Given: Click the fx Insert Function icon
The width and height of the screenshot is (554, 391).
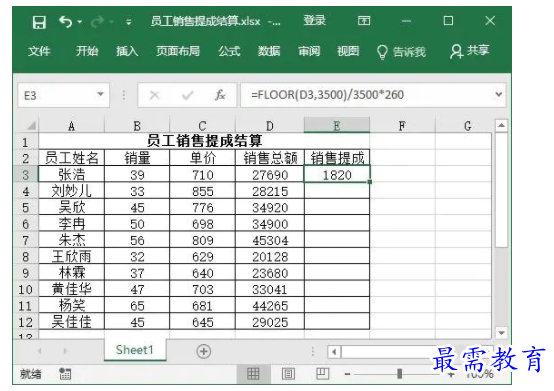Looking at the screenshot, I should point(220,95).
